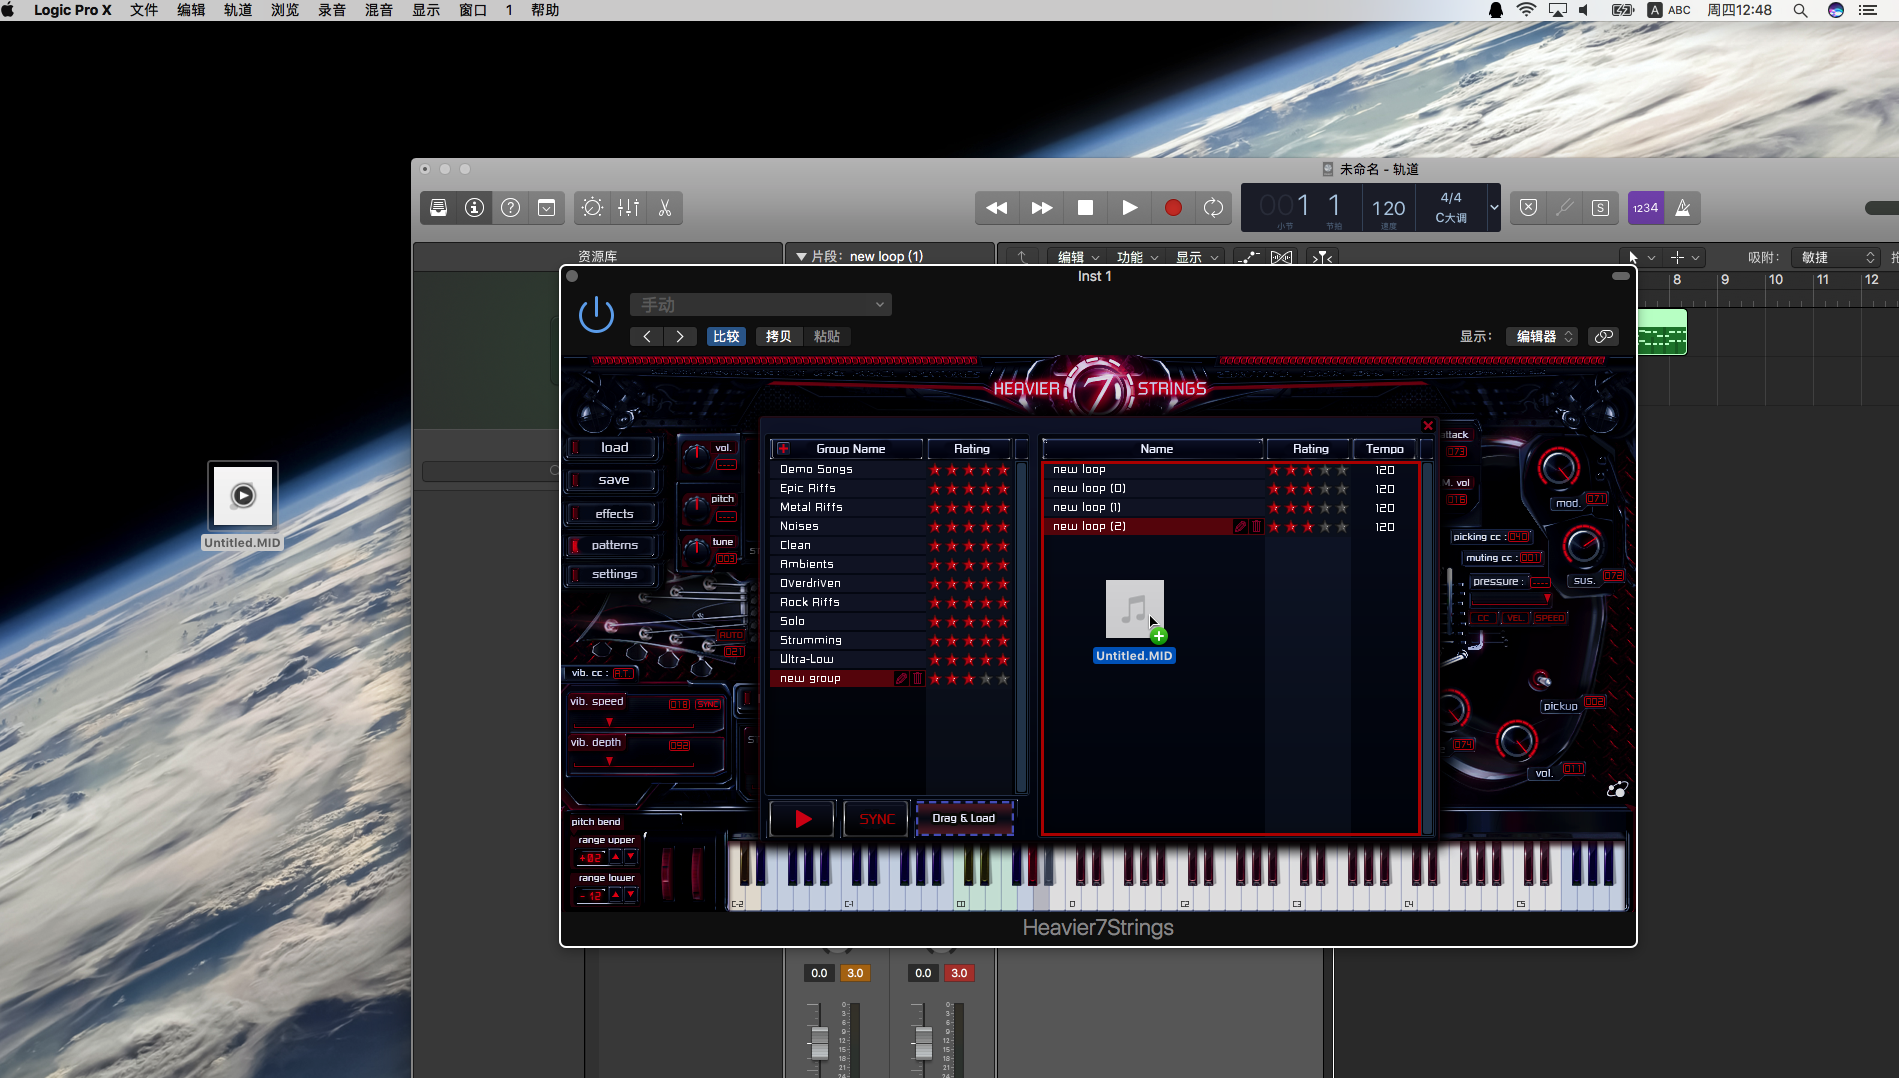Click the load button in Heavier7Strings

pos(614,448)
